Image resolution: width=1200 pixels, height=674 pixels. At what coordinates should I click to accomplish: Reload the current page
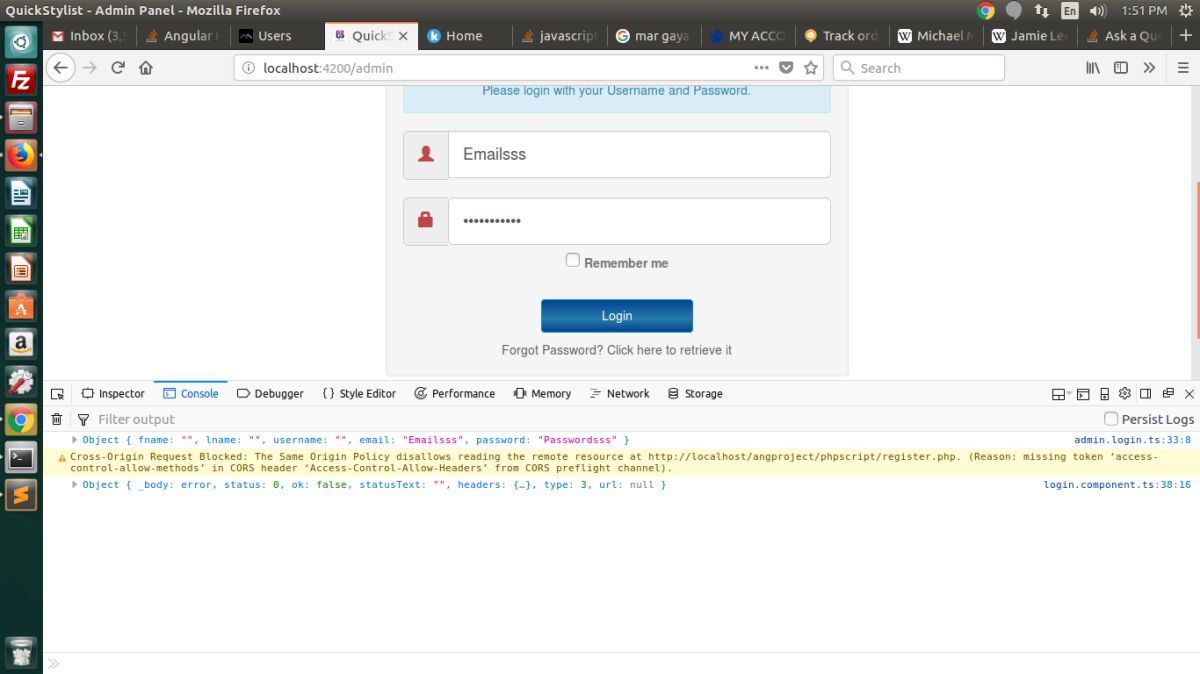[x=118, y=68]
